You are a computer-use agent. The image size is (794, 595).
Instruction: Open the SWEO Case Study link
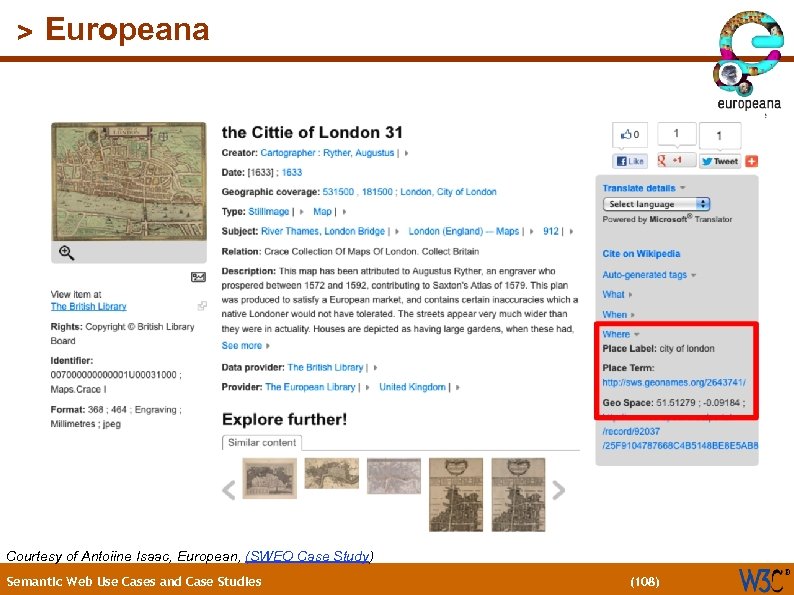[308, 556]
